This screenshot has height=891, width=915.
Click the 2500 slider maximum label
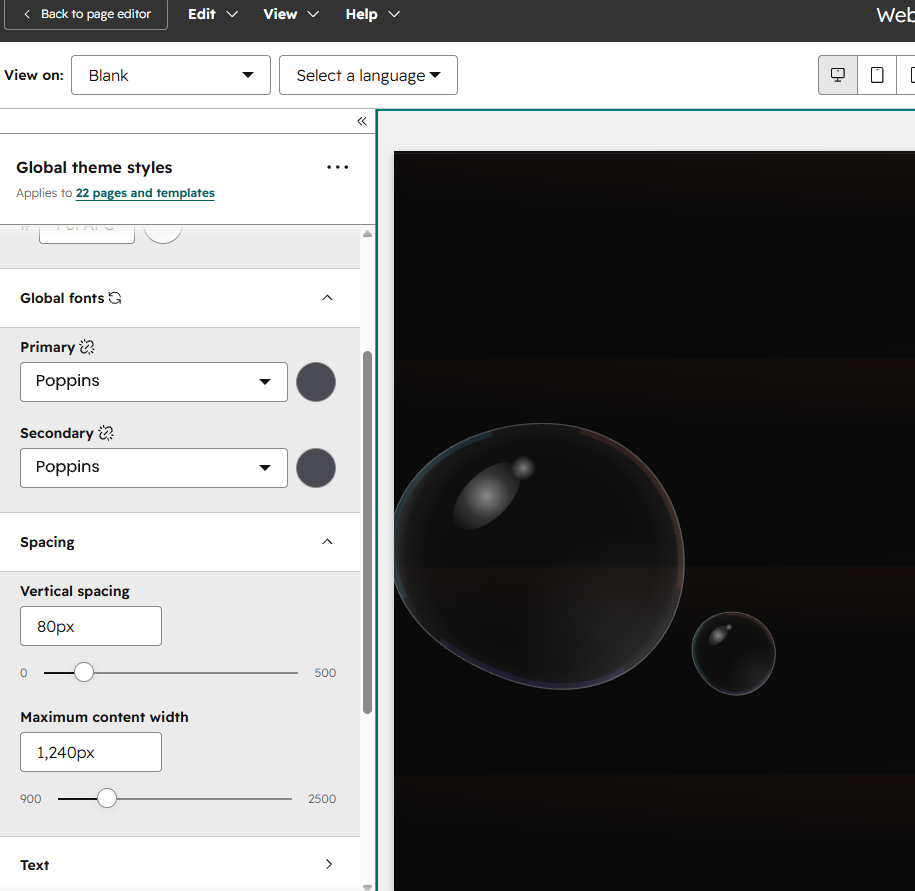[x=322, y=799]
